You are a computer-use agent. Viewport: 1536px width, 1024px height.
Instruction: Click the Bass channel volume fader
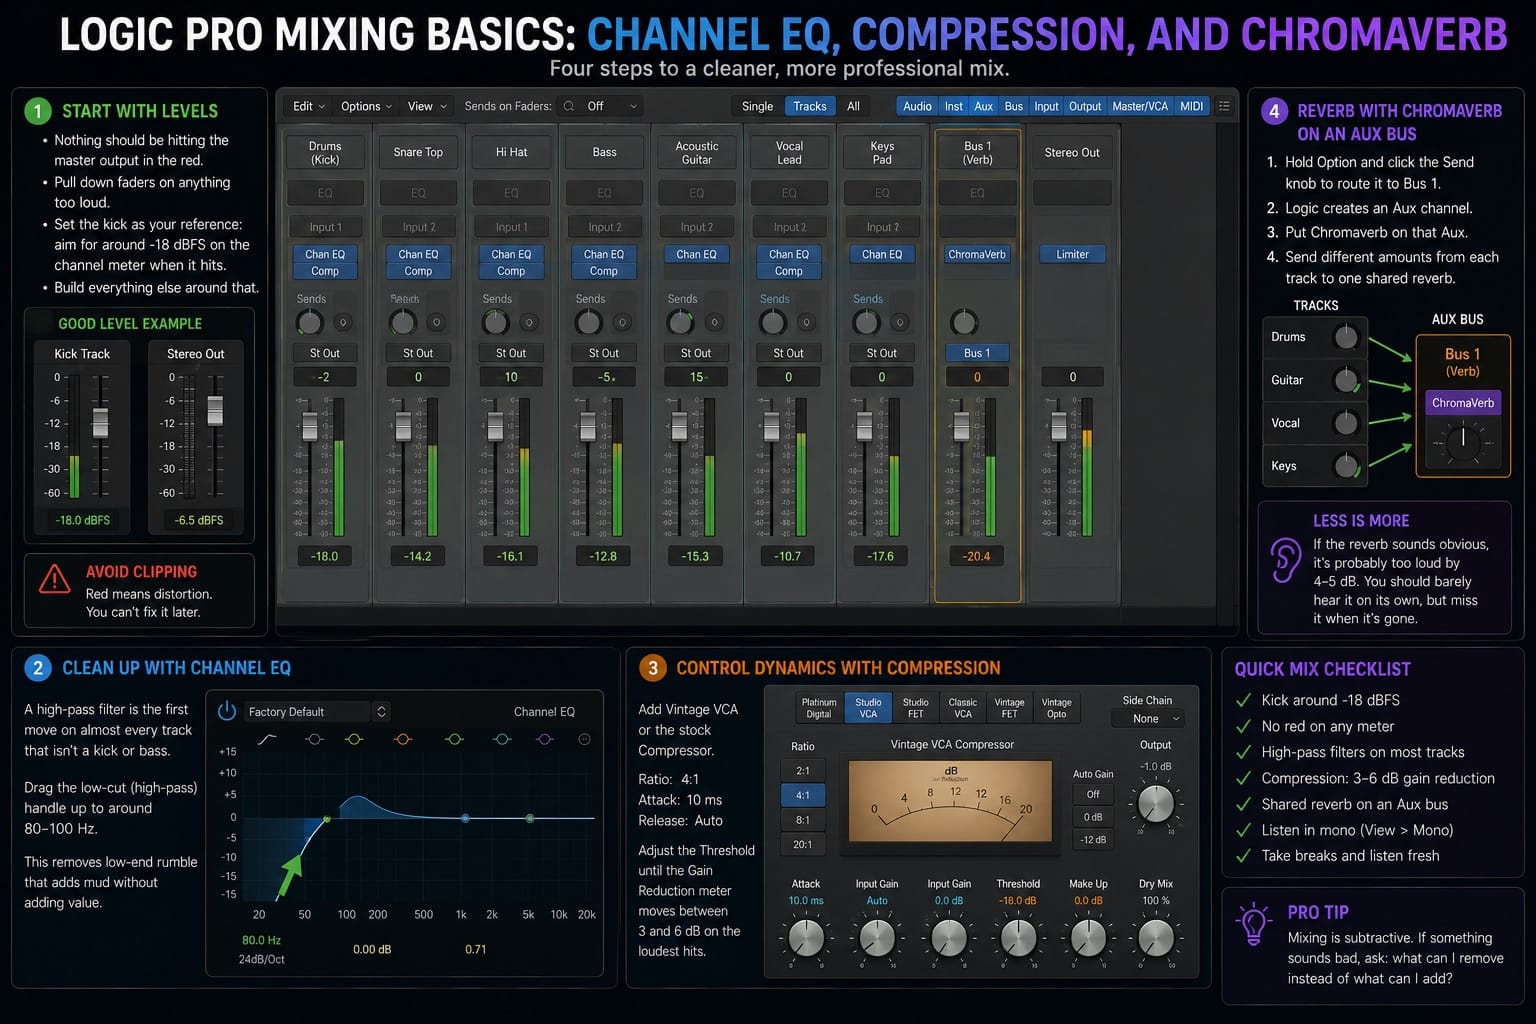[x=588, y=427]
